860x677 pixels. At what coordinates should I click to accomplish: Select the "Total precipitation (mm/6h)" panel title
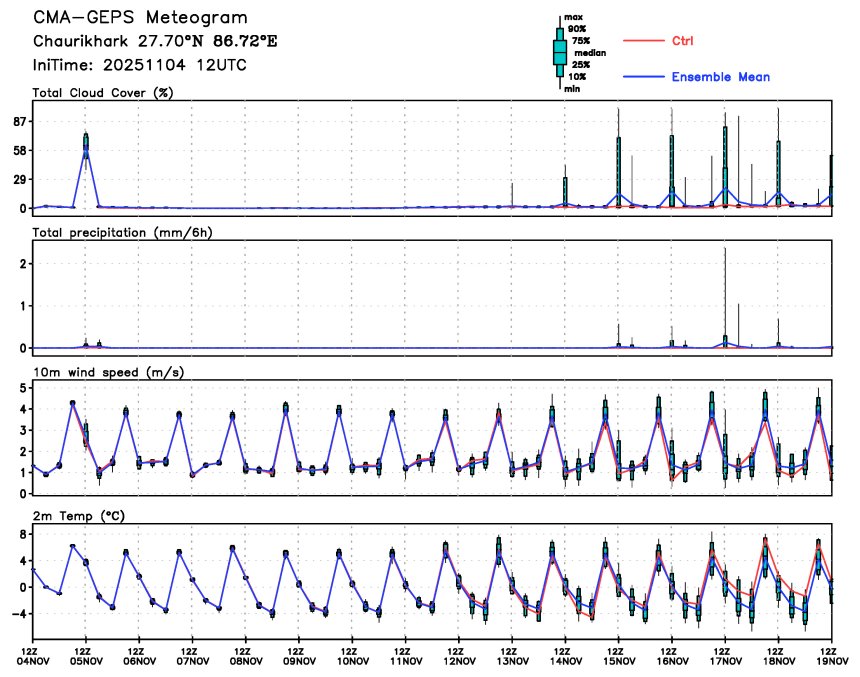[124, 232]
